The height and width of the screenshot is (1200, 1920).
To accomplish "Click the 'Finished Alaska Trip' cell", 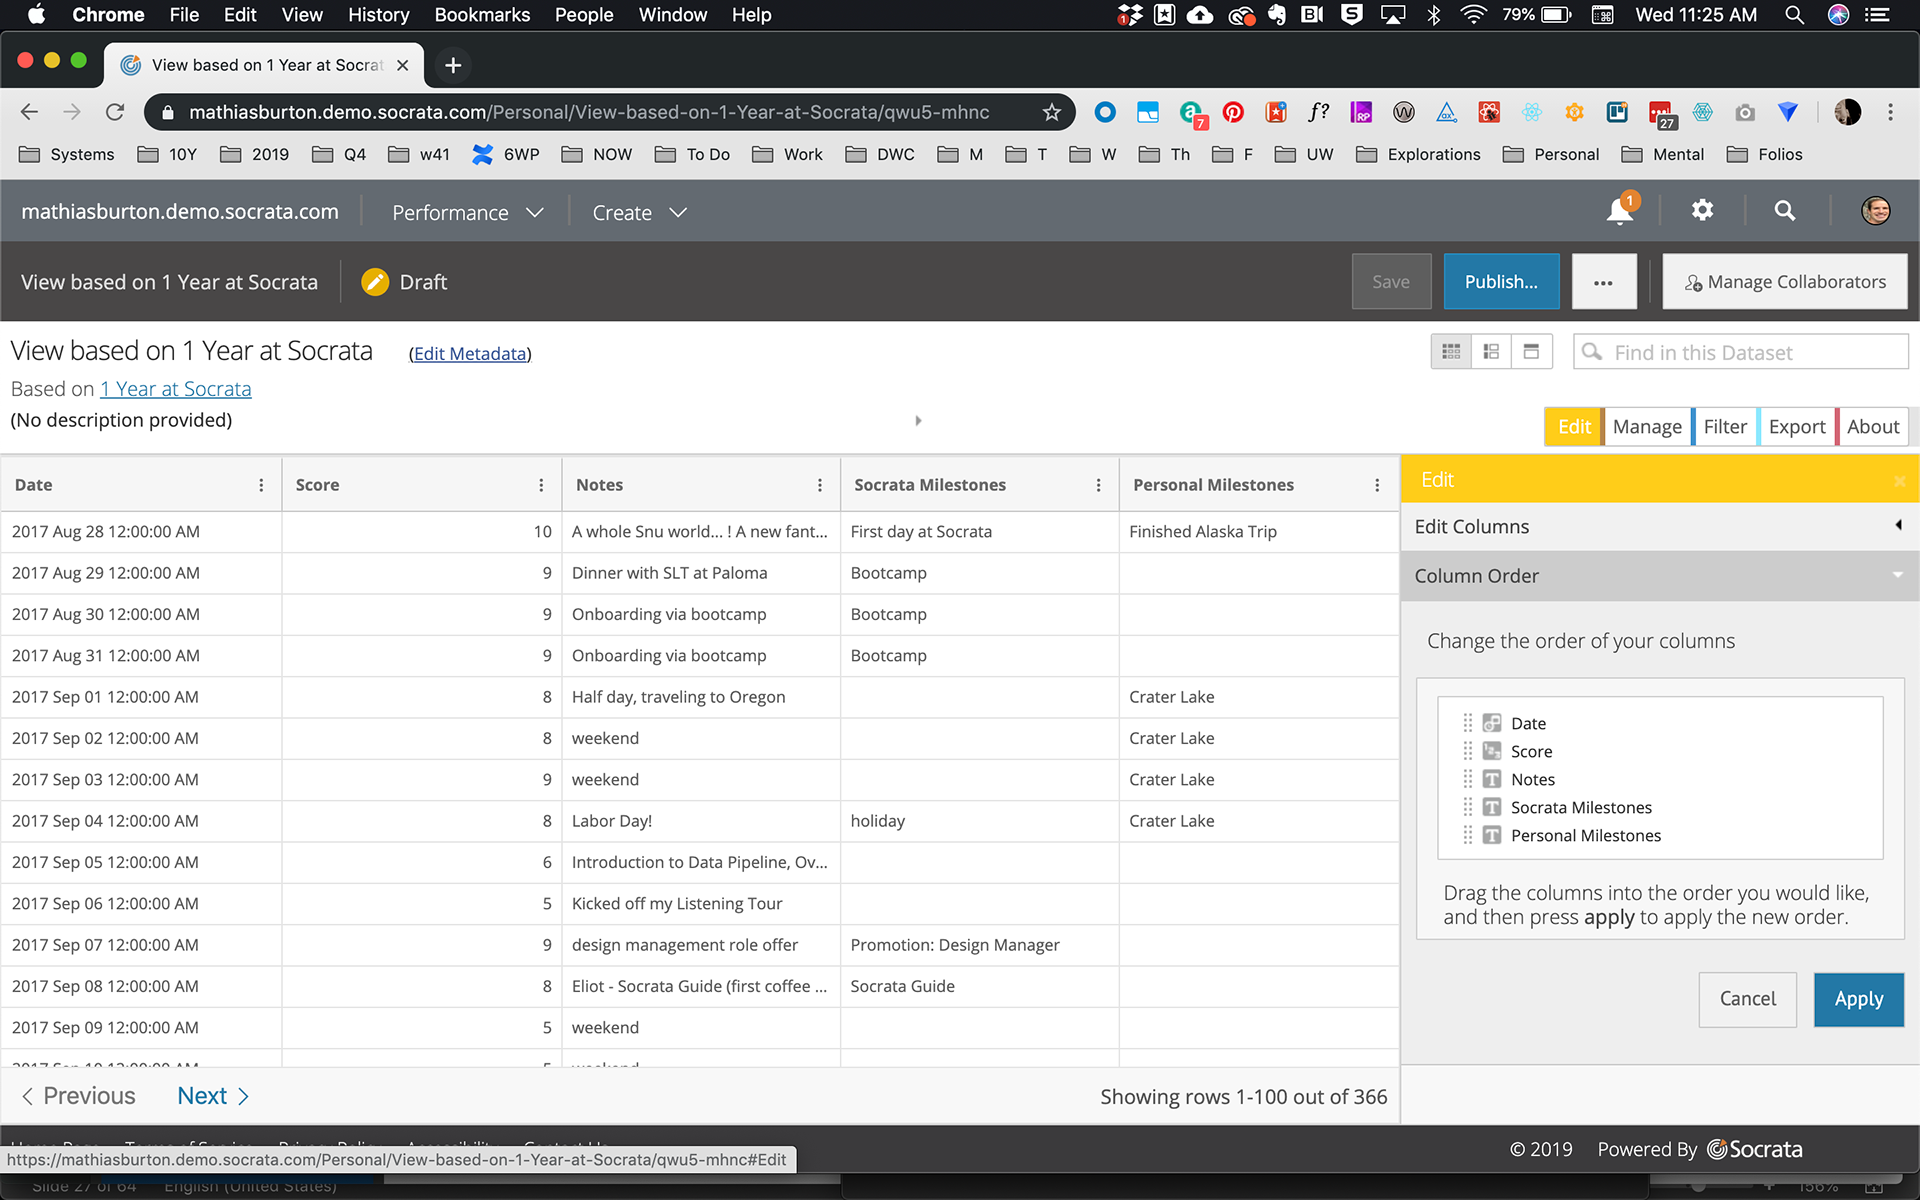I will [1258, 532].
